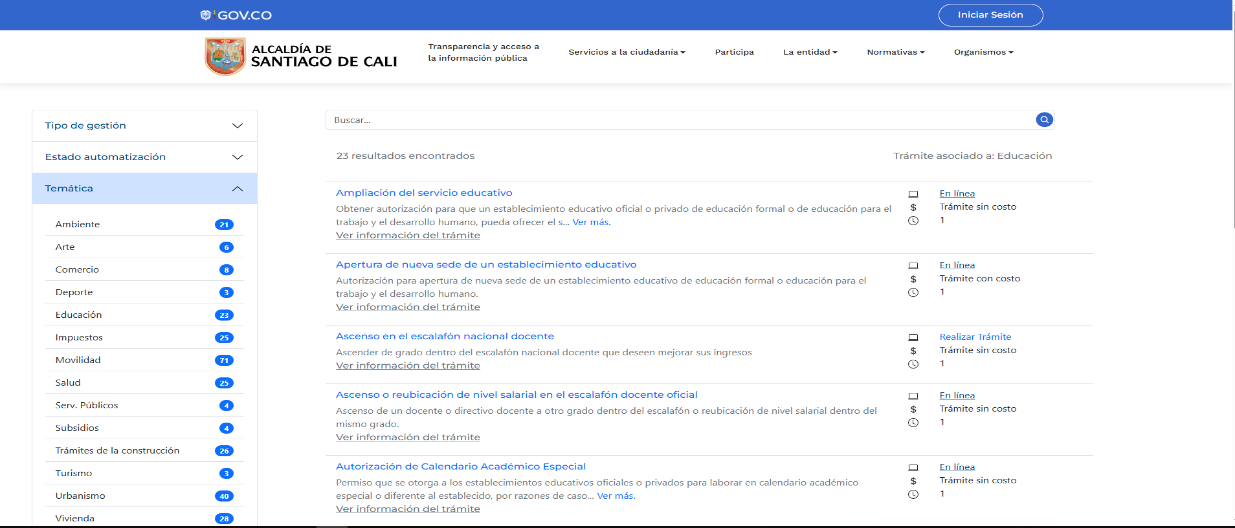Open Organismos dropdown menu
Viewport: 1235px width, 528px height.
point(983,52)
